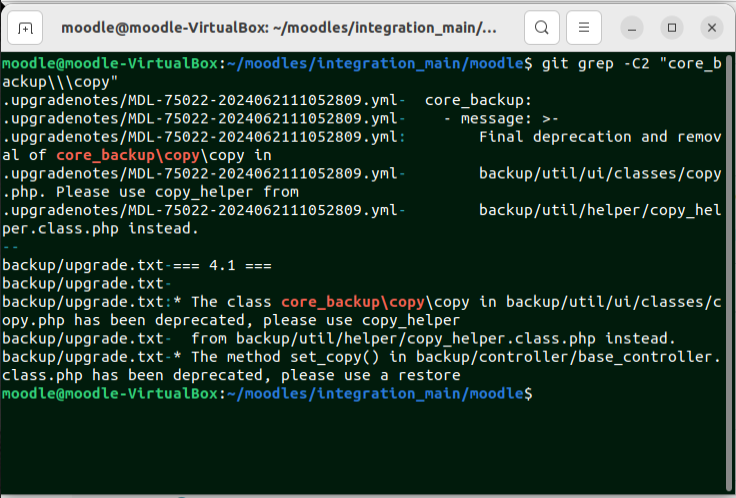The width and height of the screenshot is (736, 498).
Task: Click the 'git grep -C2' command text
Action: [x=596, y=63]
